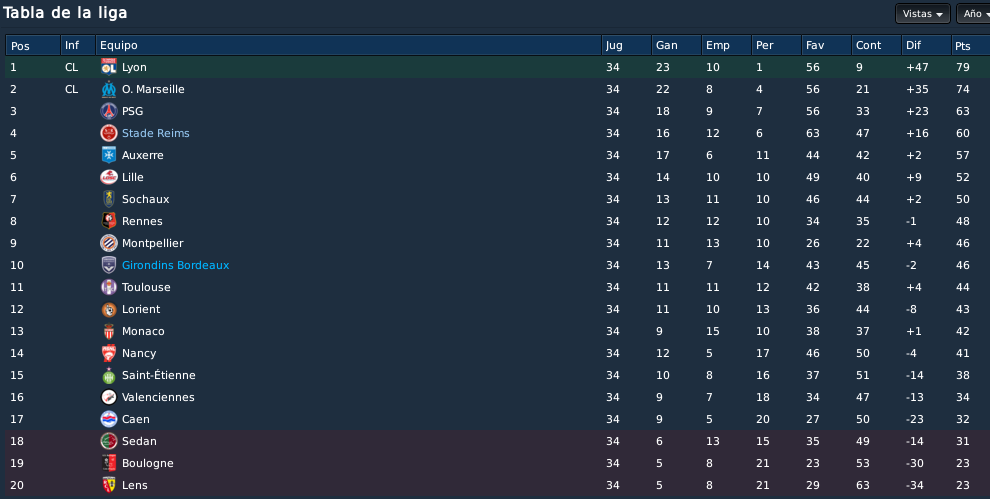Sort by the Equipo column header

(349, 45)
